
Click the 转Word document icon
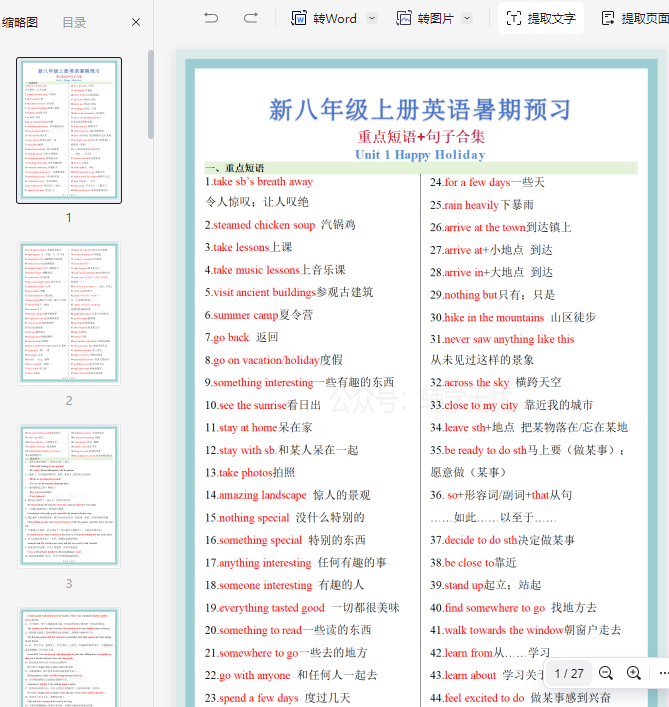pyautogui.click(x=300, y=18)
